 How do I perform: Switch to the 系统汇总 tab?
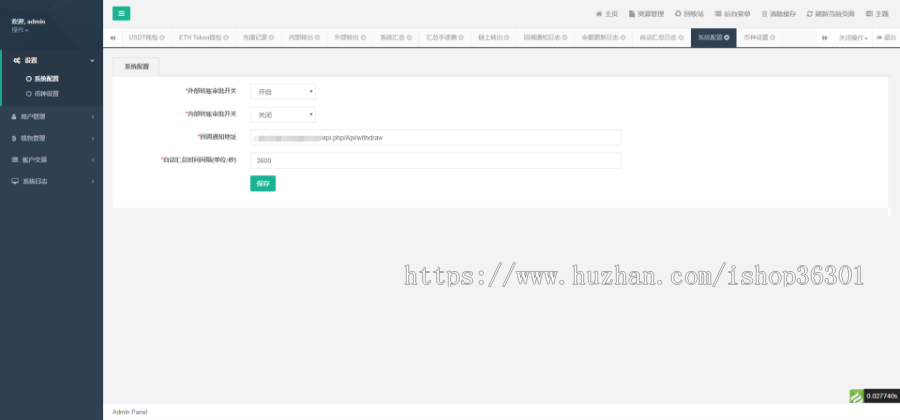(x=392, y=37)
